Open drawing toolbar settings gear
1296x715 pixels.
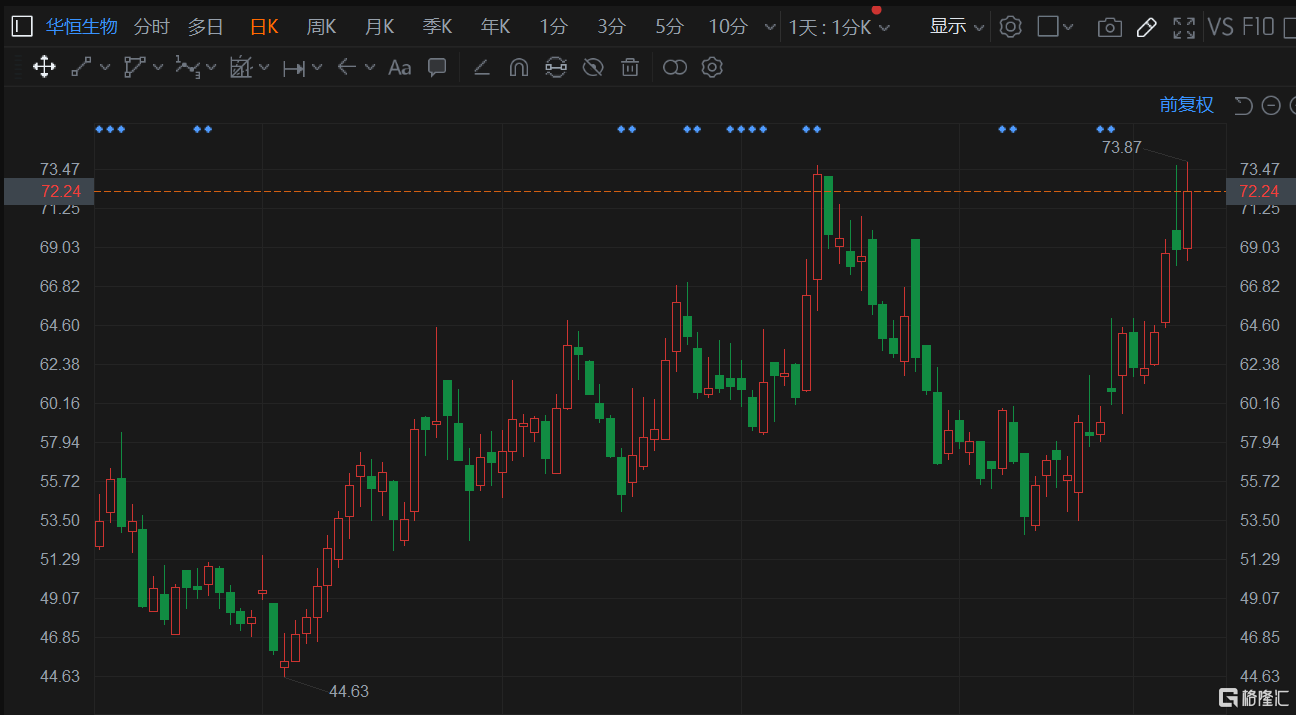click(712, 68)
